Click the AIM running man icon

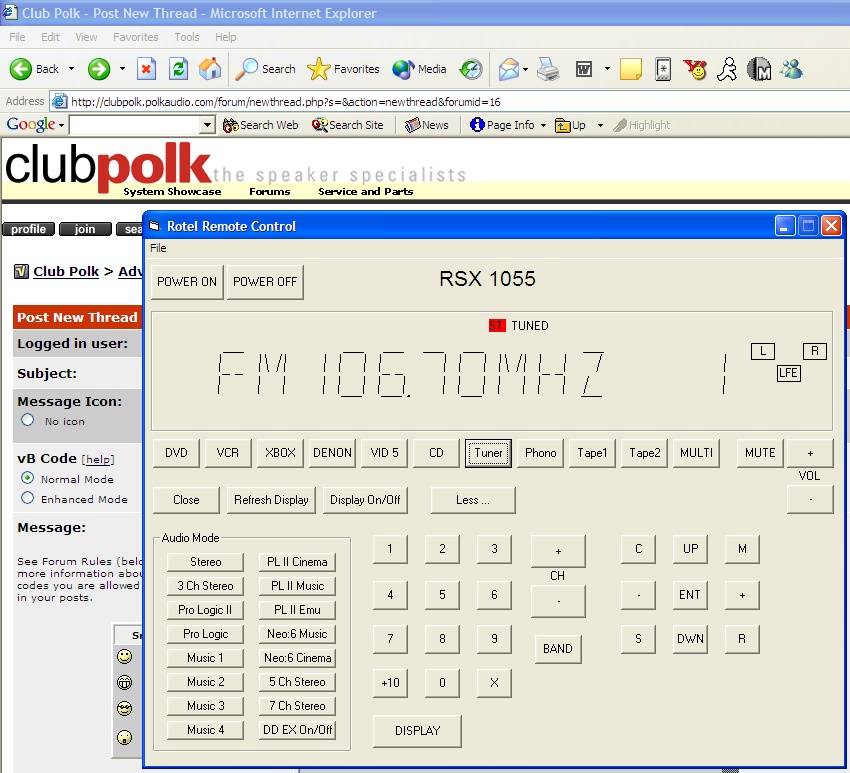727,69
